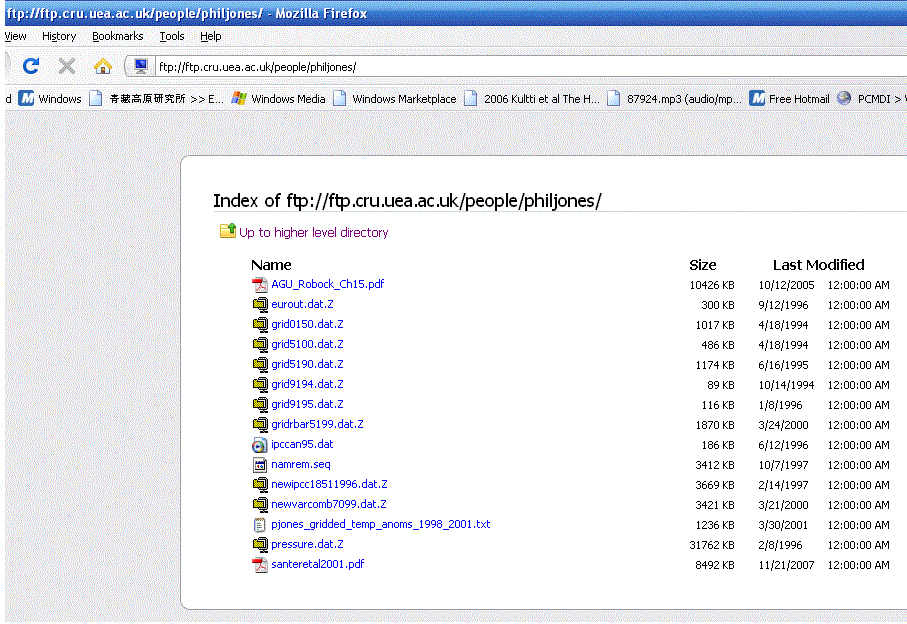Go to the Home page icon
907x624 pixels.
tap(102, 67)
